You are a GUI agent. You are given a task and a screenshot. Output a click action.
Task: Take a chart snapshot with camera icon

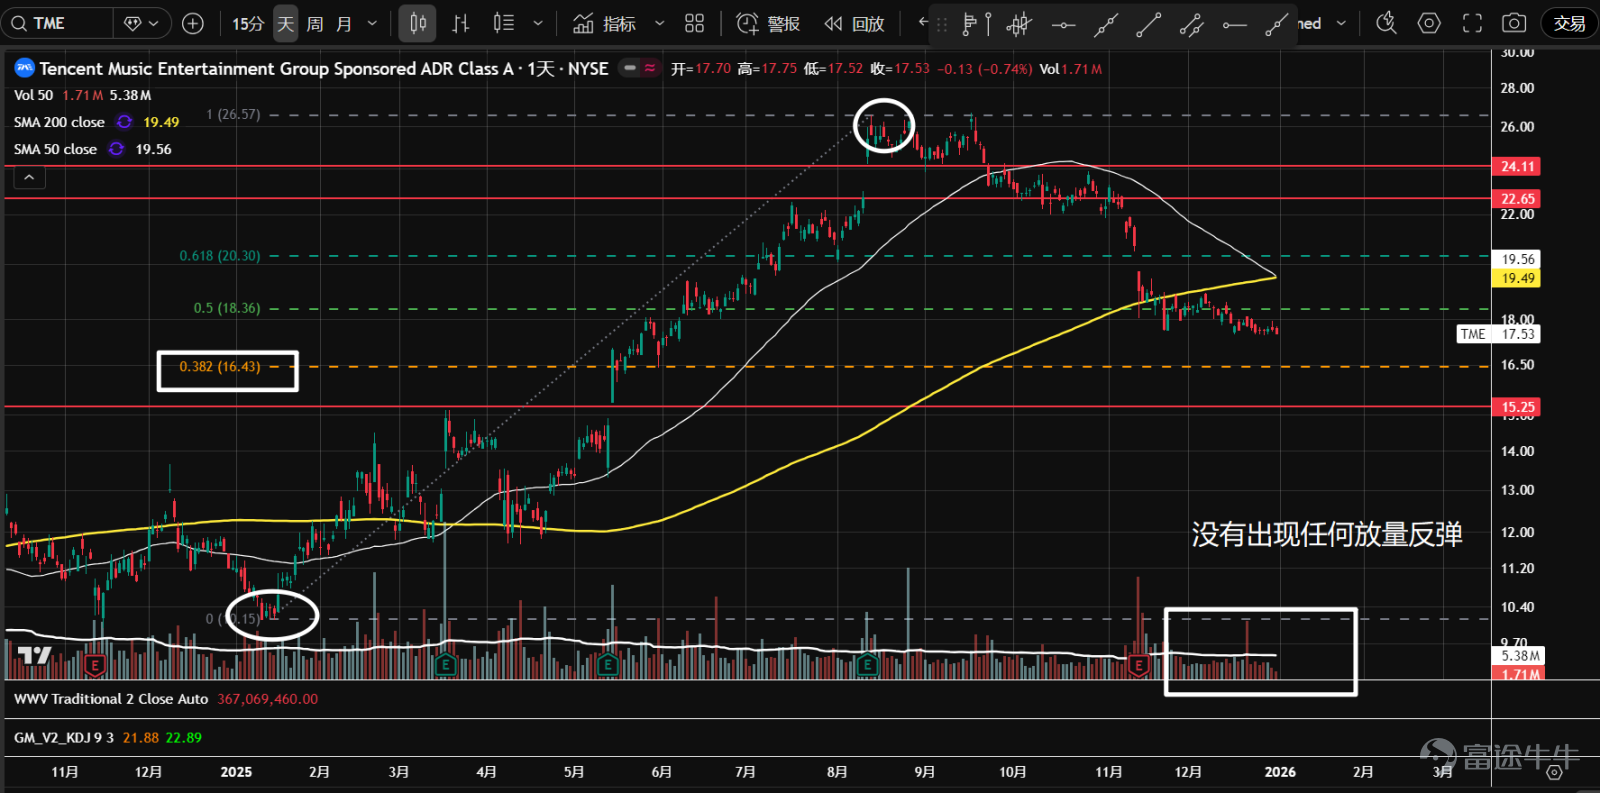1514,23
